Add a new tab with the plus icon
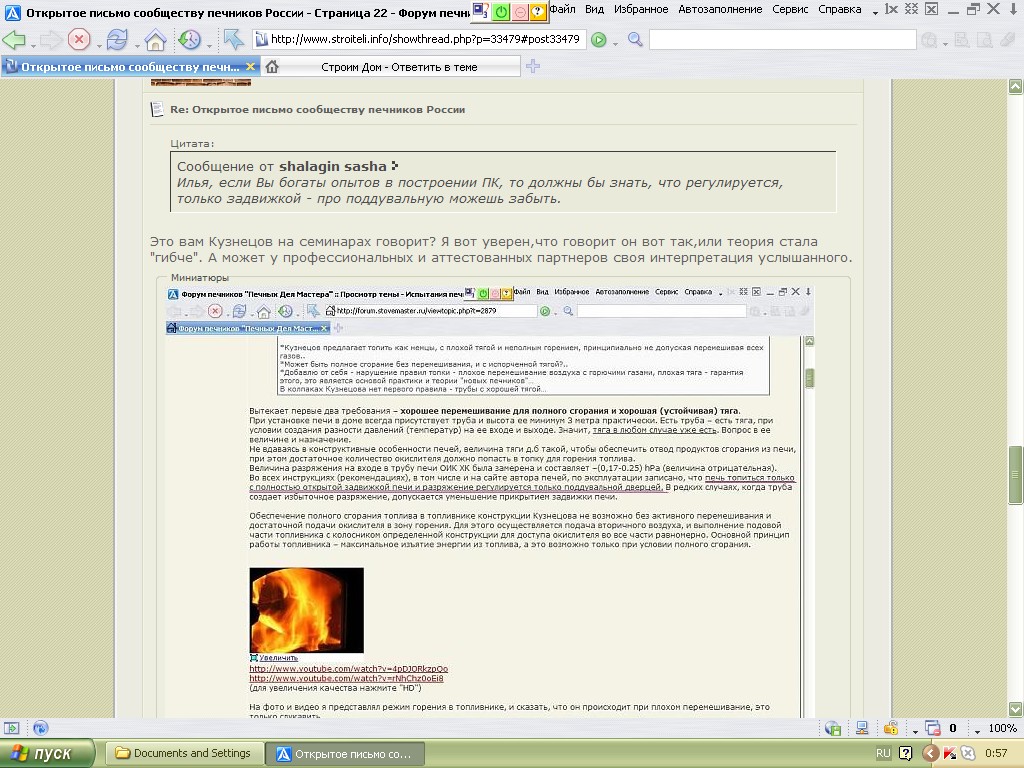Screen dimensions: 1024x768 point(533,66)
